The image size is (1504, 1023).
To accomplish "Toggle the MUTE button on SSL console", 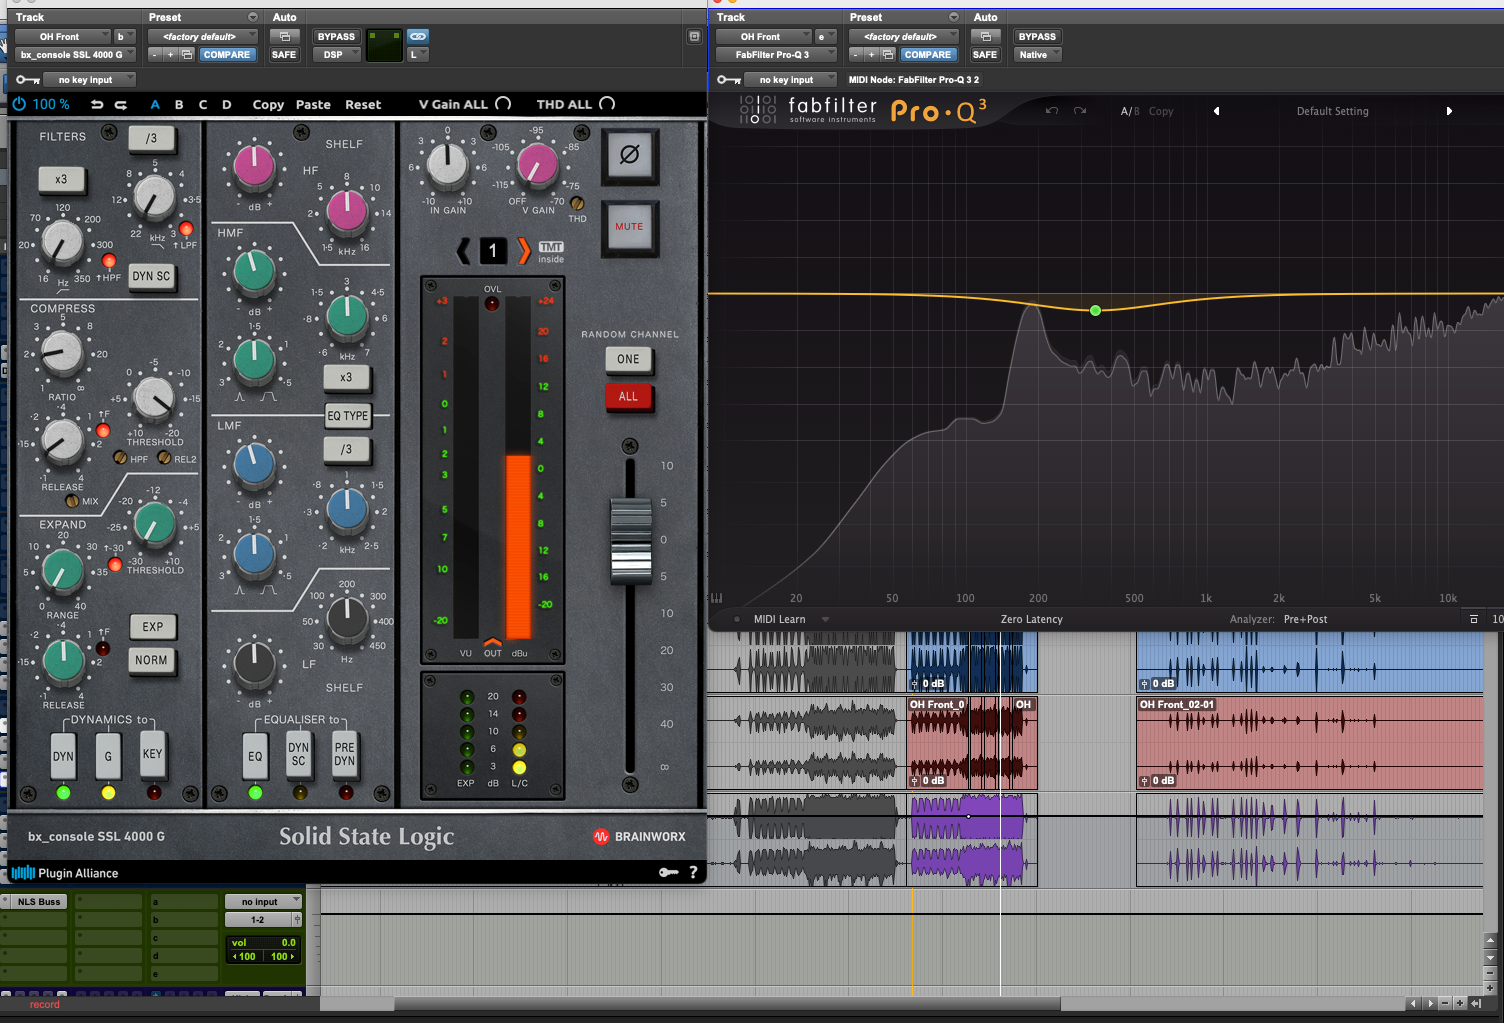I will [x=629, y=227].
